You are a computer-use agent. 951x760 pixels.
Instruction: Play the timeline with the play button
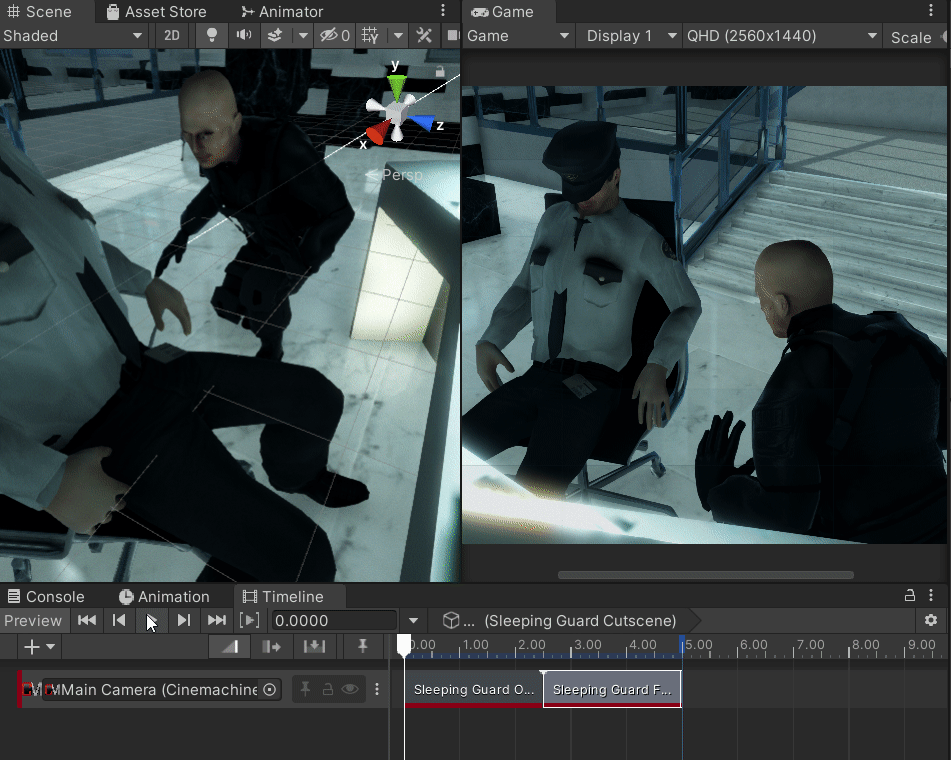point(151,620)
